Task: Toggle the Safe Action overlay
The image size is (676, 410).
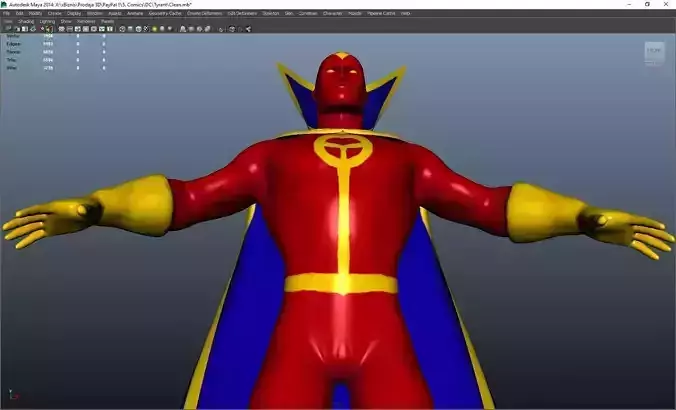Action: (x=102, y=29)
